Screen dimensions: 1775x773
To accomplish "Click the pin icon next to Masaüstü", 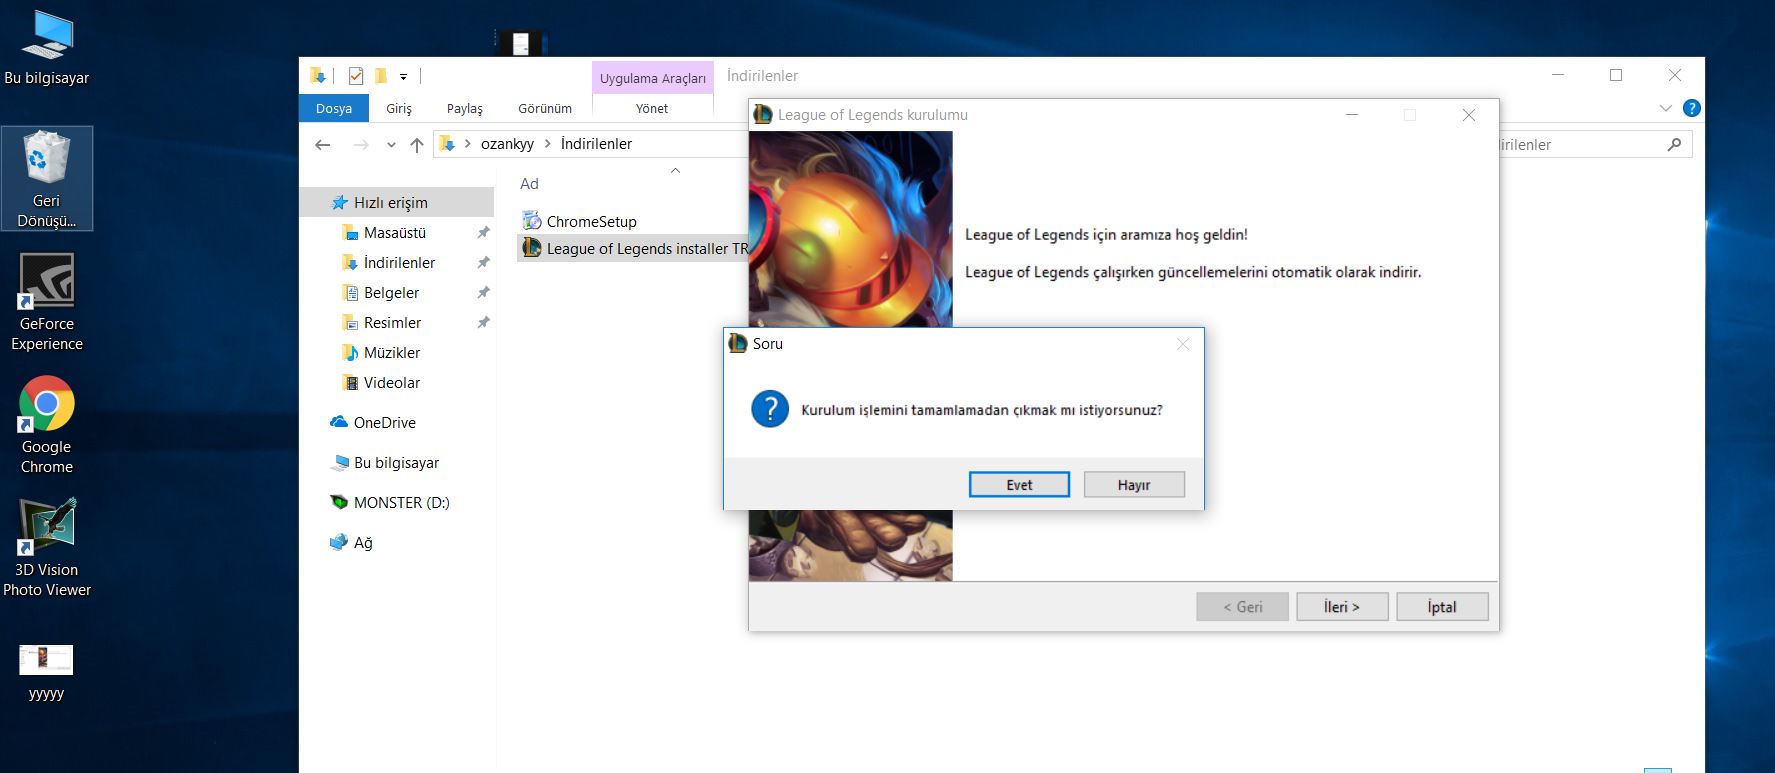I will [483, 232].
